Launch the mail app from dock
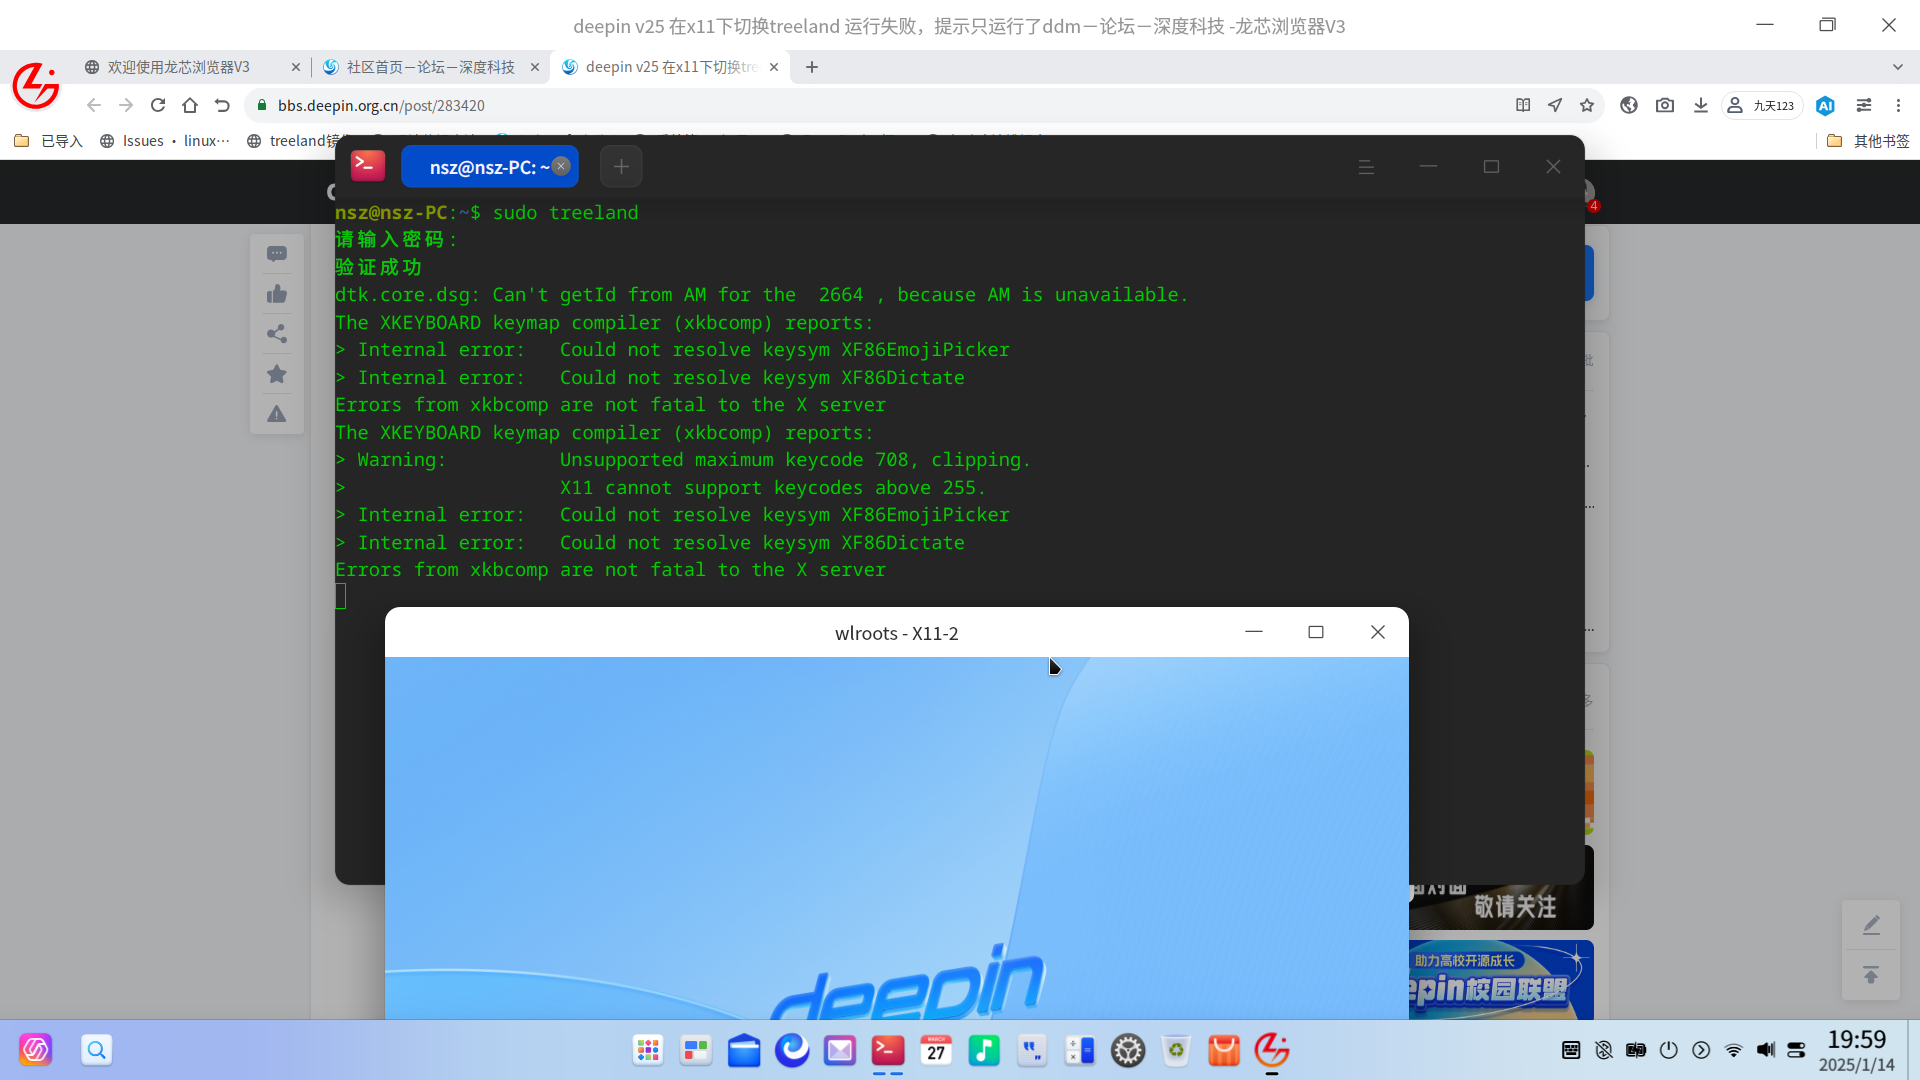This screenshot has height=1080, width=1920. tap(840, 1050)
